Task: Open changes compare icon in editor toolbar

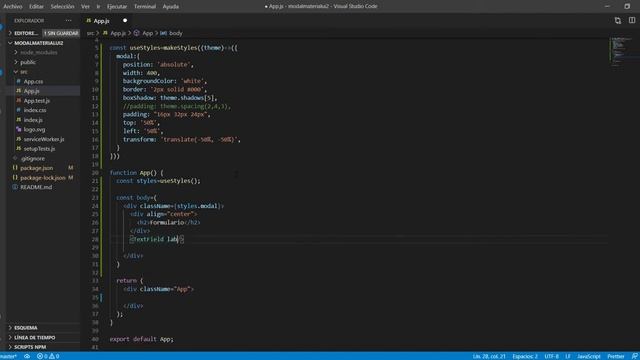Action: coord(618,20)
